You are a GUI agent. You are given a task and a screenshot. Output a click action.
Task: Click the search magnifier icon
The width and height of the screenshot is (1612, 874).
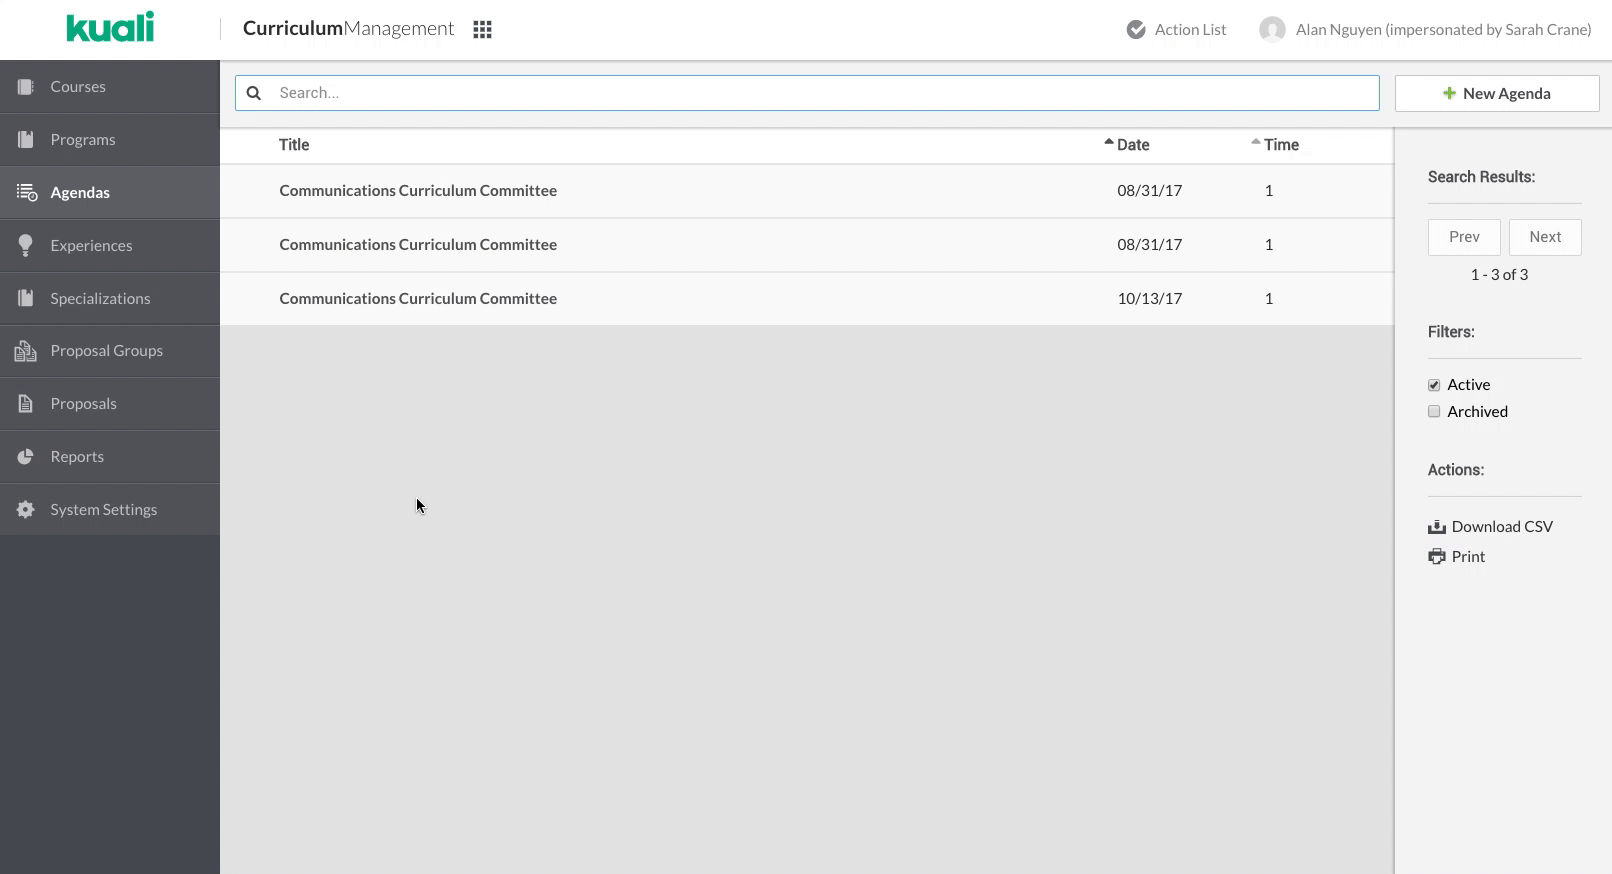click(x=254, y=93)
